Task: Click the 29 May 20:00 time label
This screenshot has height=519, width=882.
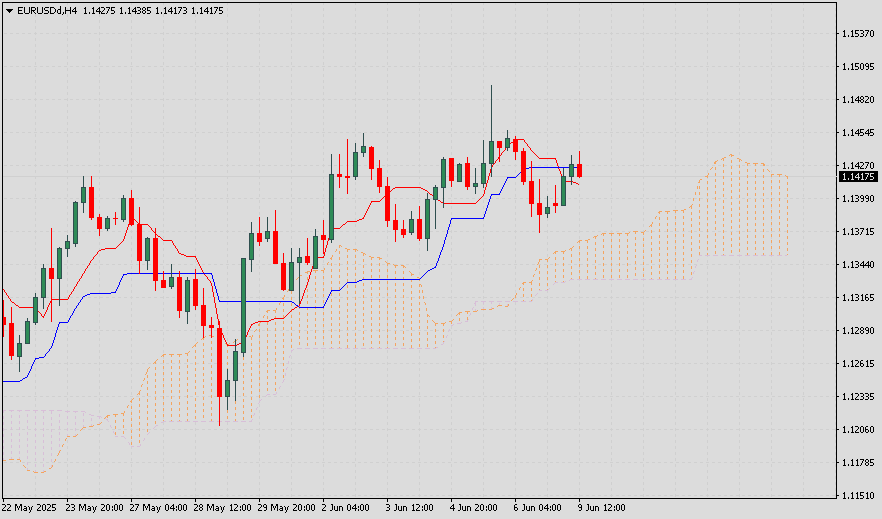Action: (287, 508)
